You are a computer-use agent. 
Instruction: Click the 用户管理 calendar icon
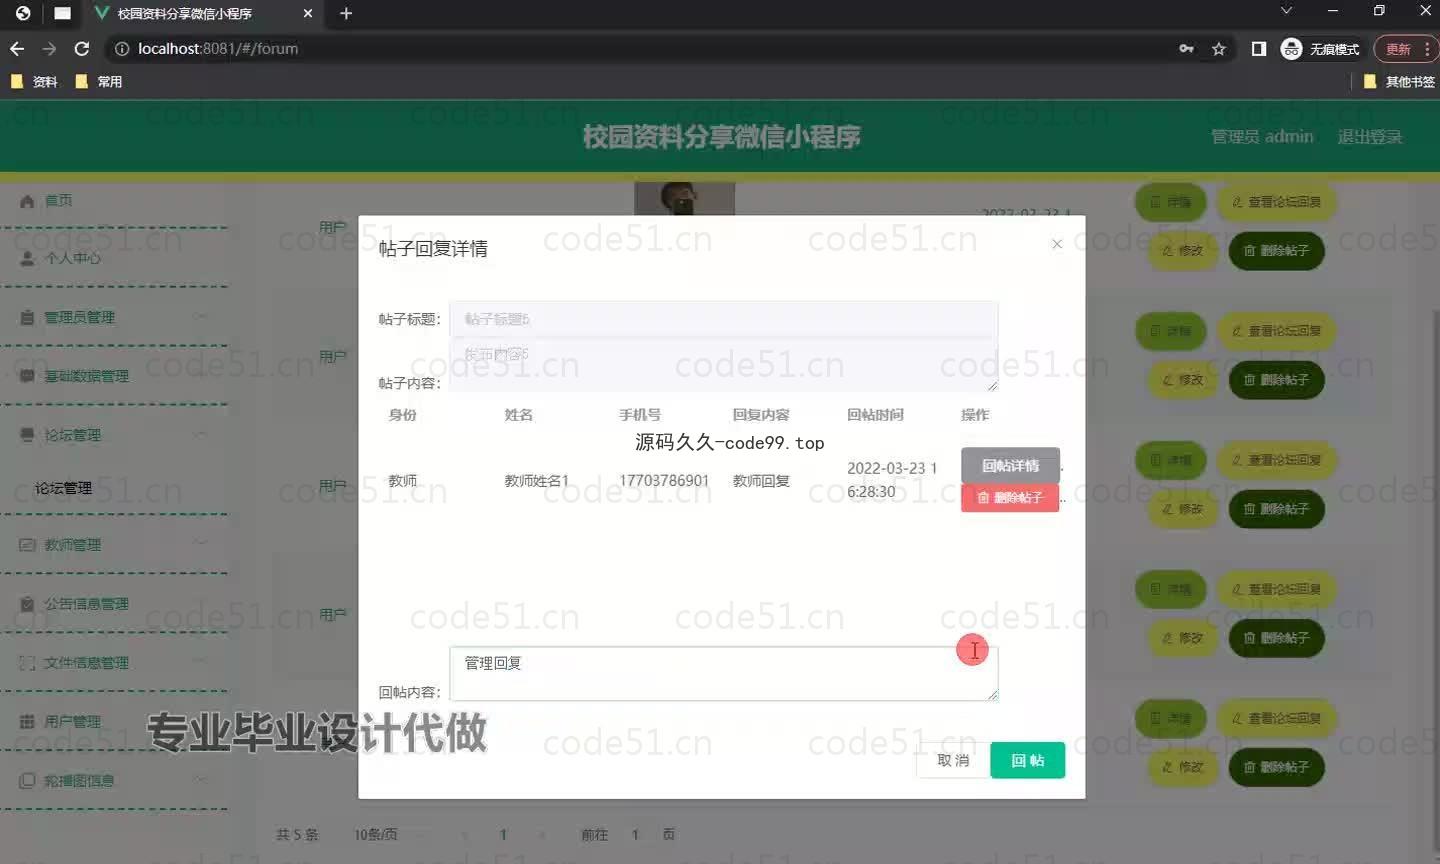click(27, 721)
